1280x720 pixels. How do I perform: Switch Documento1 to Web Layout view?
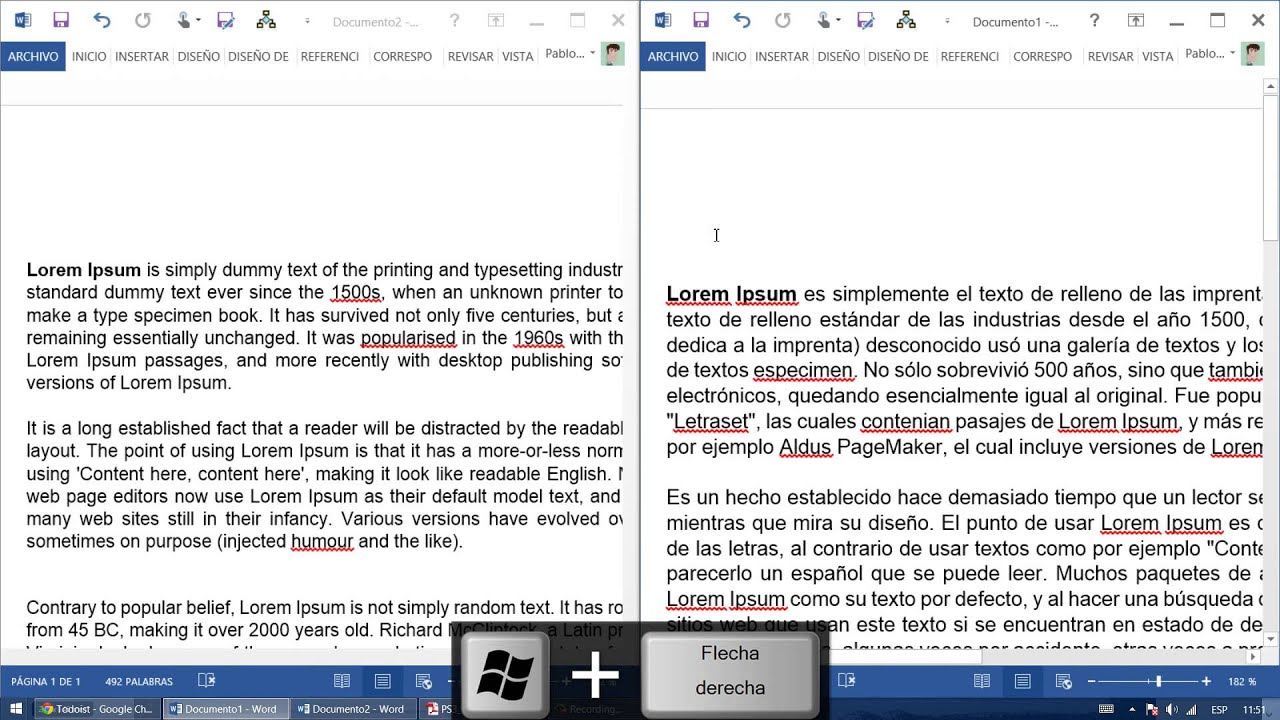1063,681
